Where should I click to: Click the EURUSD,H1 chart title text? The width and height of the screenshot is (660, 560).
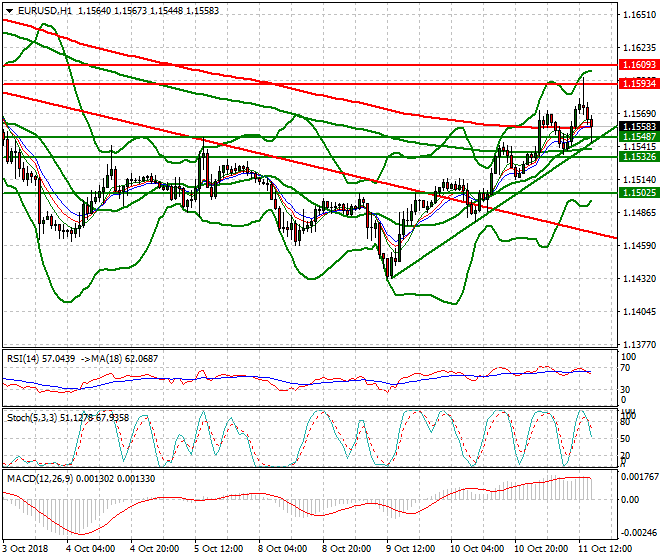click(x=45, y=11)
